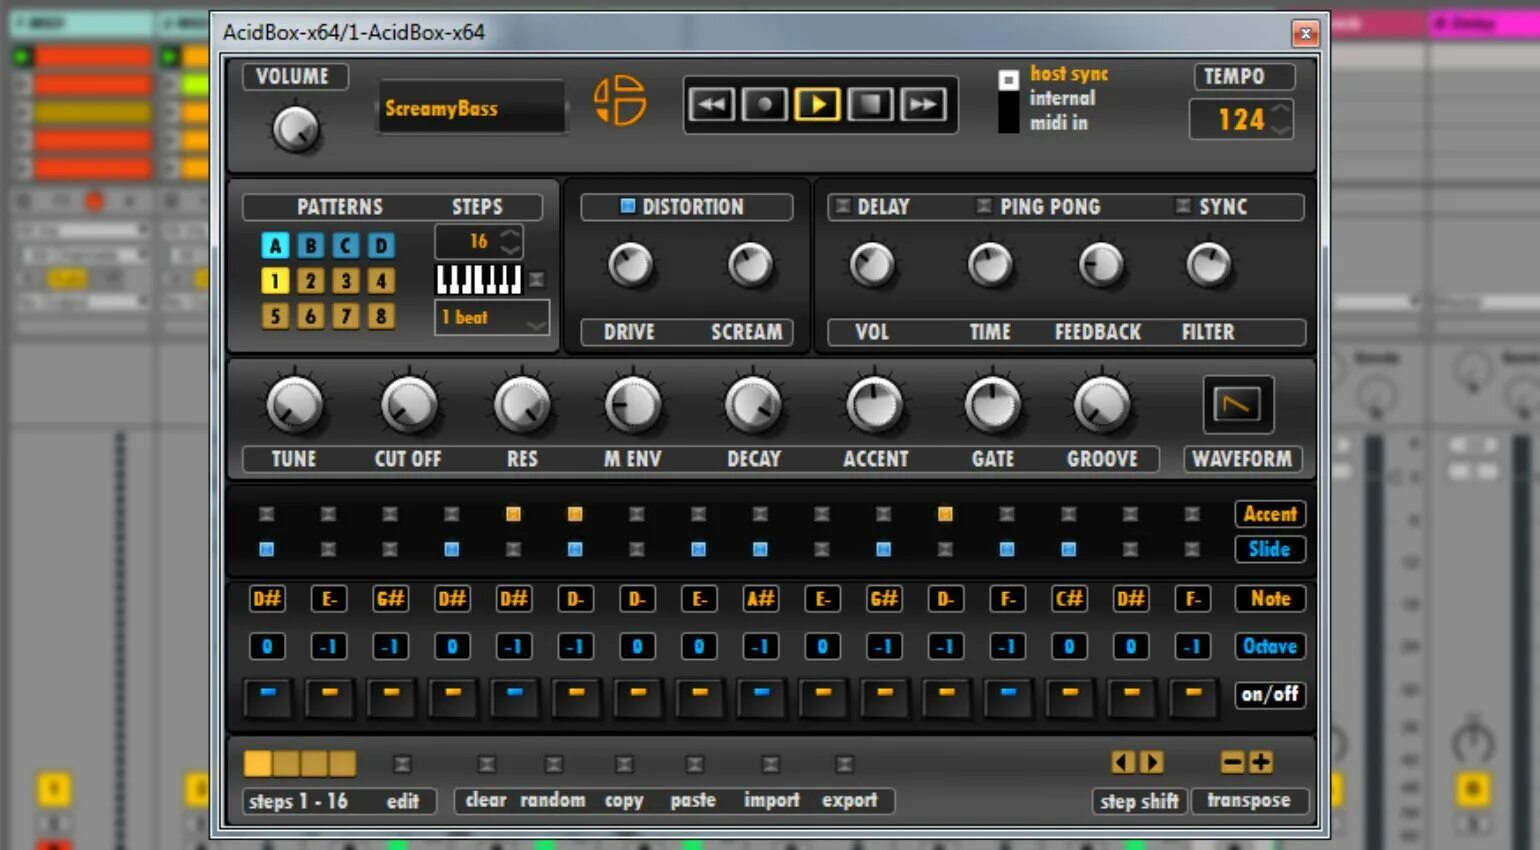Toggle accent on the first step
Viewport: 1540px width, 850px height.
click(266, 514)
